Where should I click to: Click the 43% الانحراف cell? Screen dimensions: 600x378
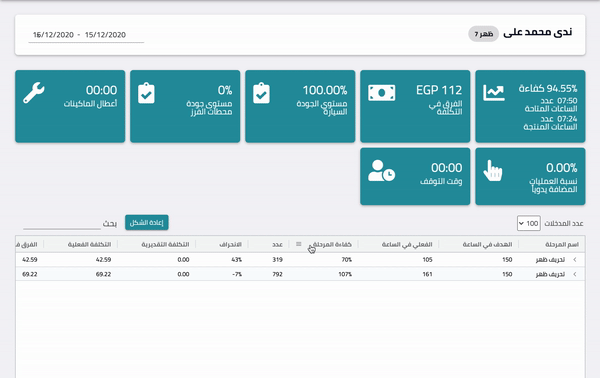(236, 260)
